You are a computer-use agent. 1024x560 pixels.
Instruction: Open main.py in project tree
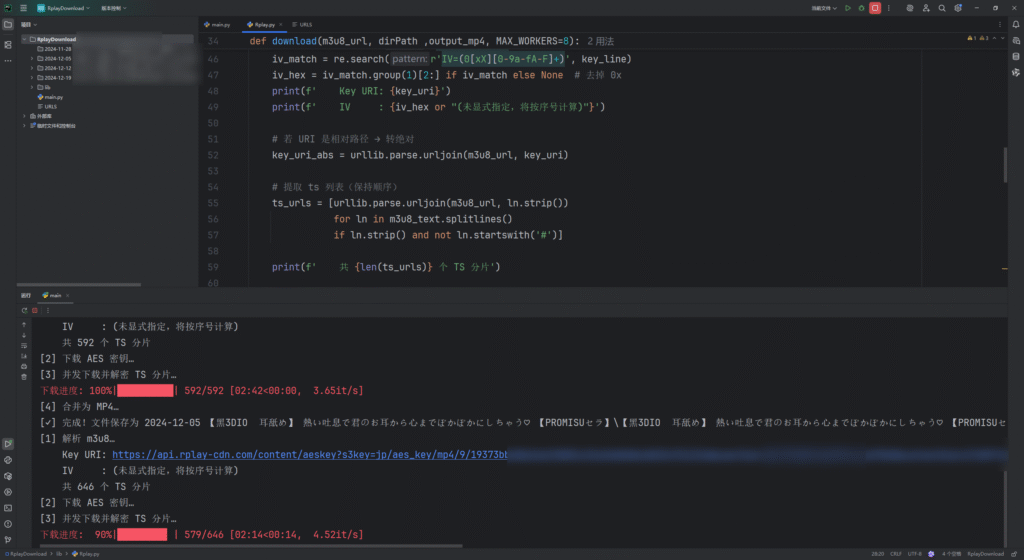click(50, 97)
